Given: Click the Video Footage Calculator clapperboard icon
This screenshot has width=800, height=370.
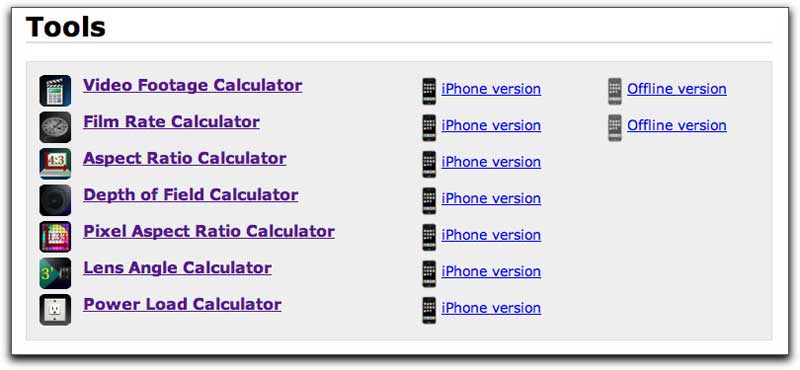Looking at the screenshot, I should pos(55,91).
